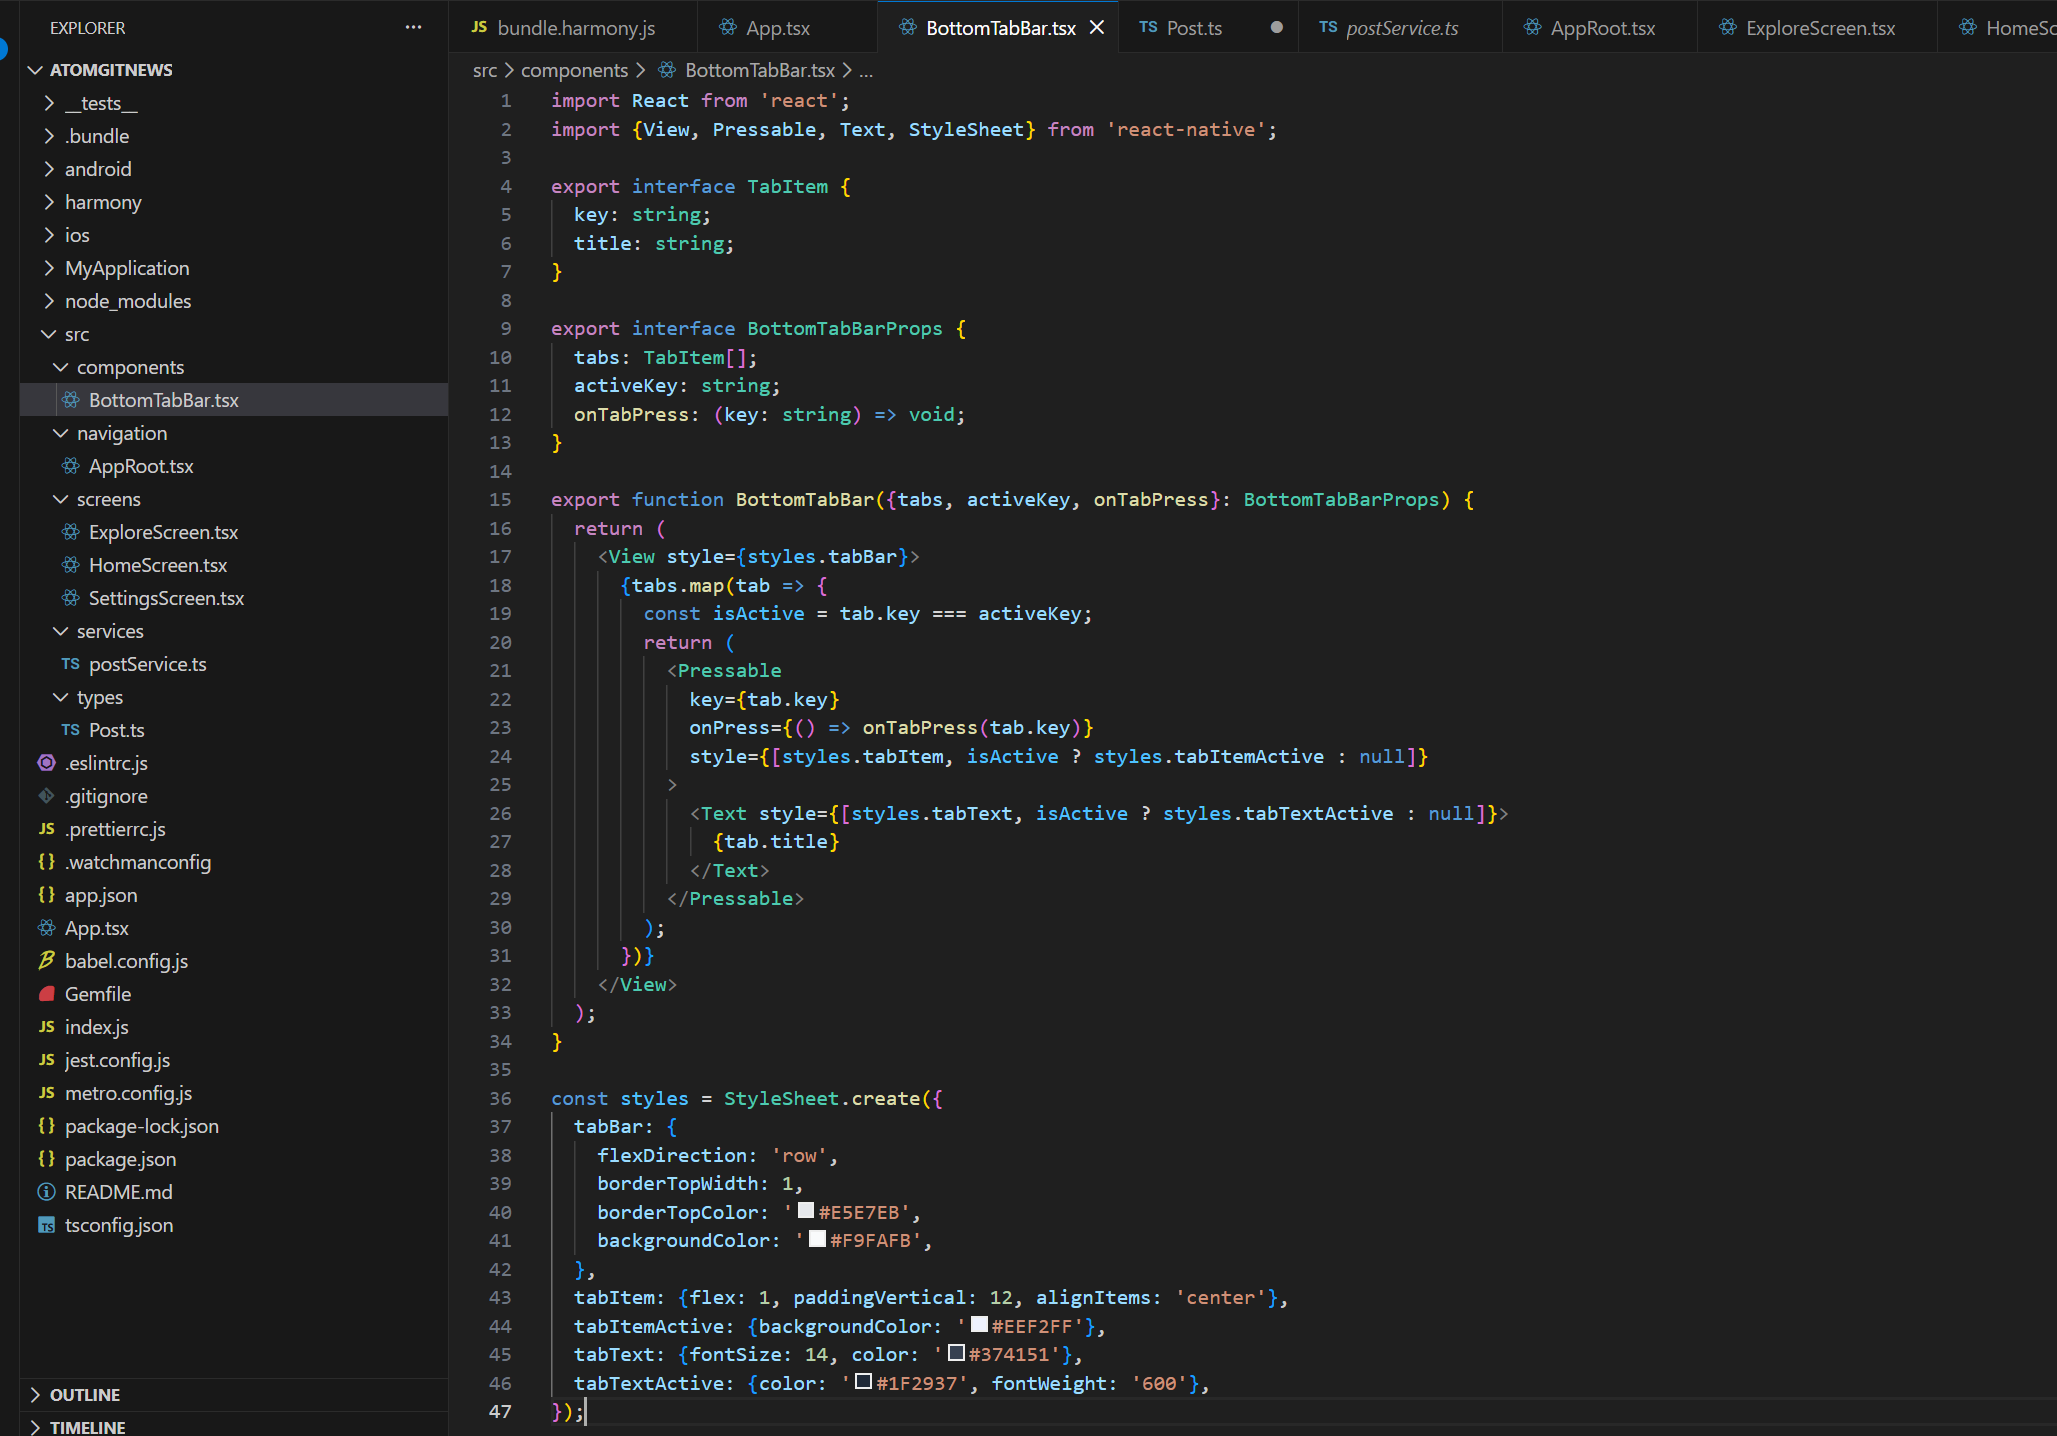Click the tsconfig.json file icon
The height and width of the screenshot is (1436, 2057).
click(46, 1225)
